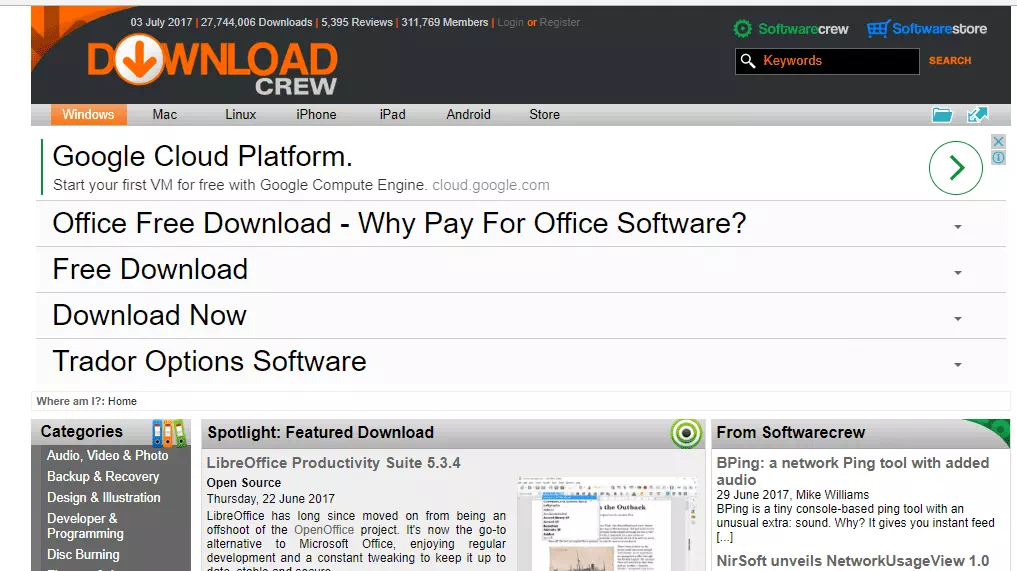Screen dimensions: 1017x571
Task: Open Developer & Programming category
Action: pyautogui.click(x=86, y=526)
